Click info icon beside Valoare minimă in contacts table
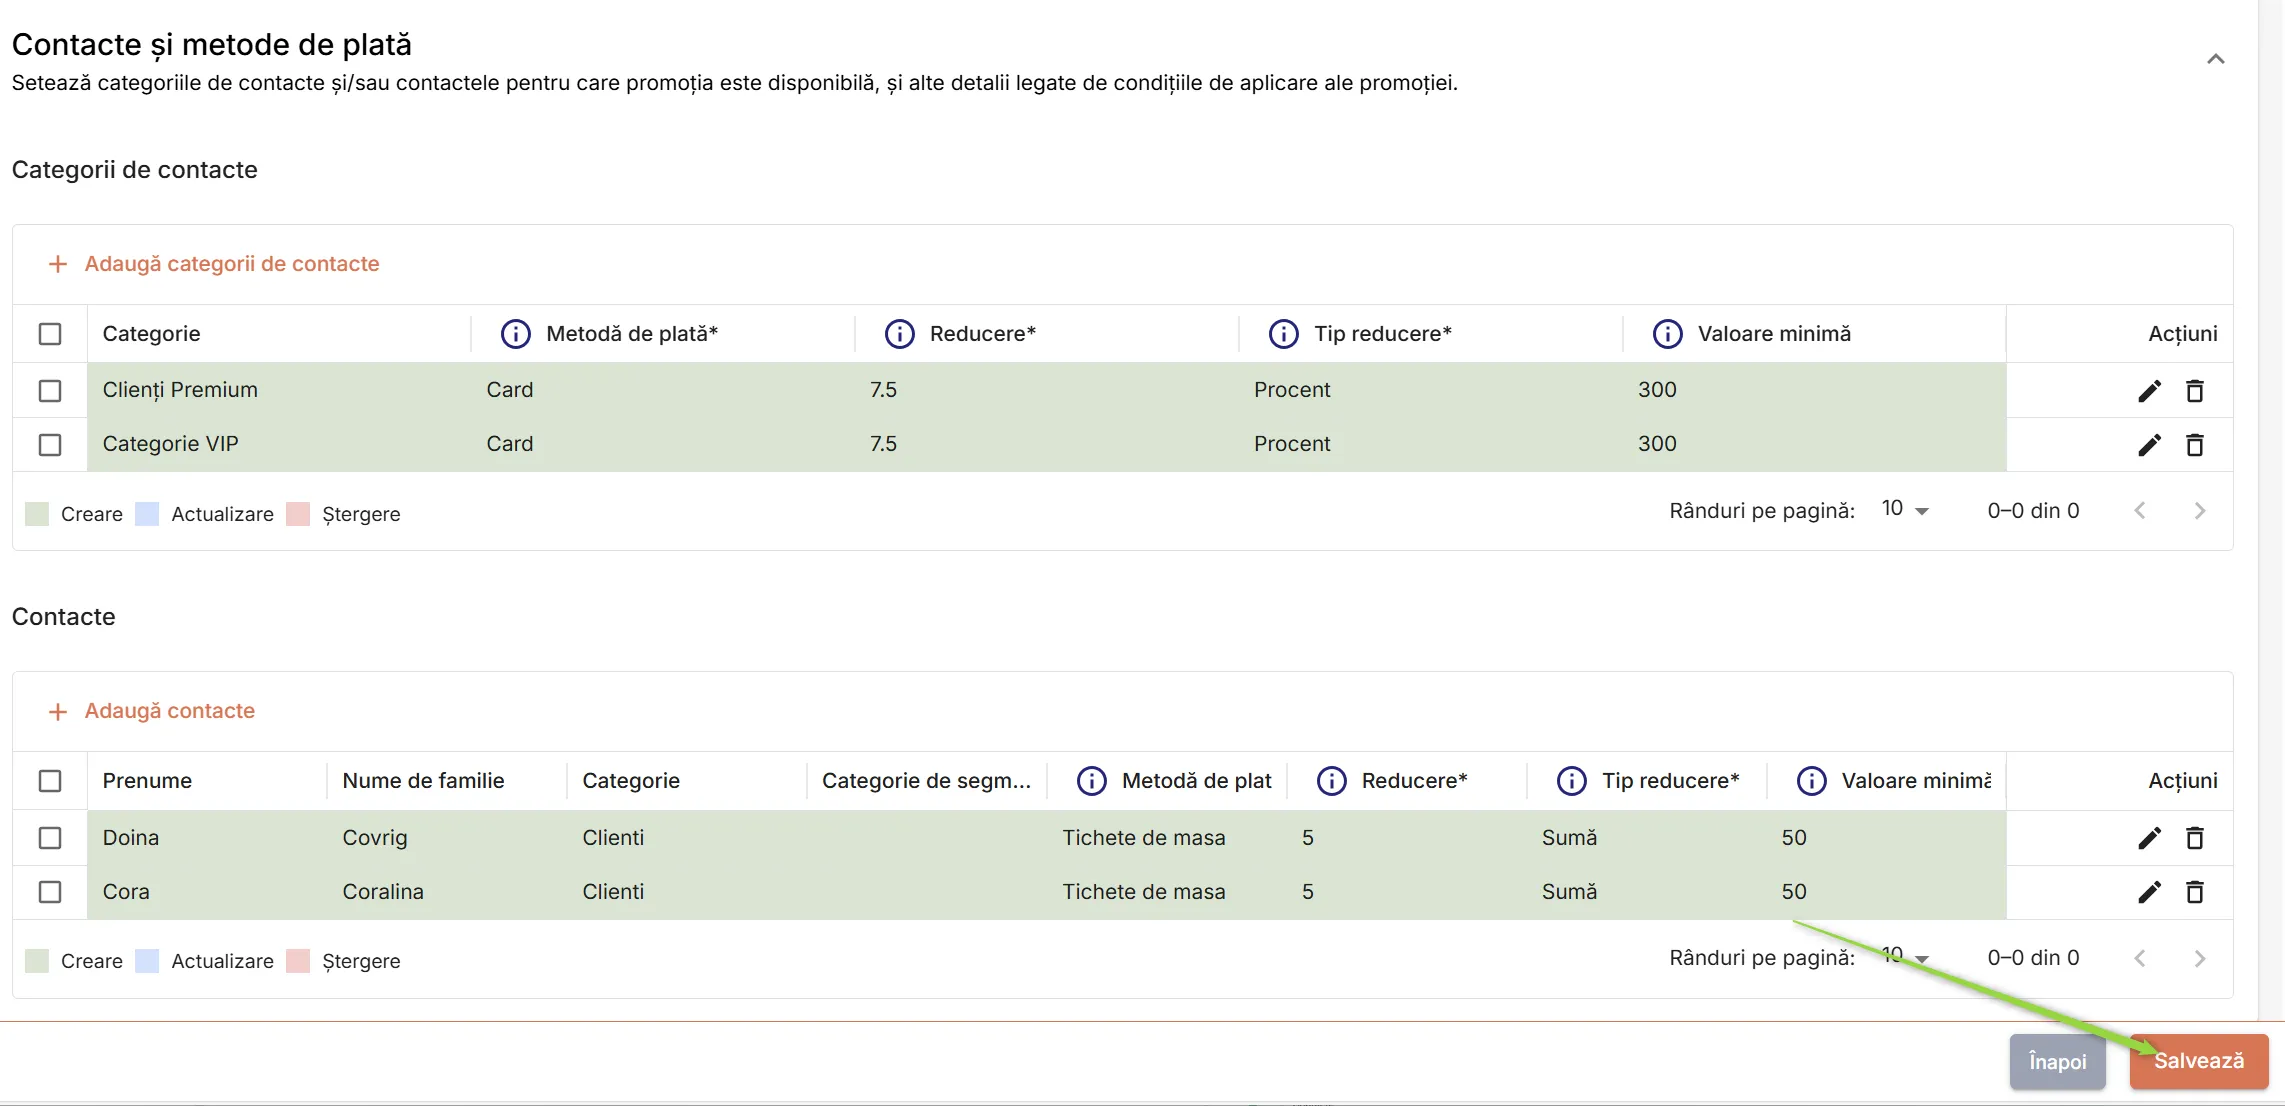2285x1106 pixels. [x=1812, y=781]
